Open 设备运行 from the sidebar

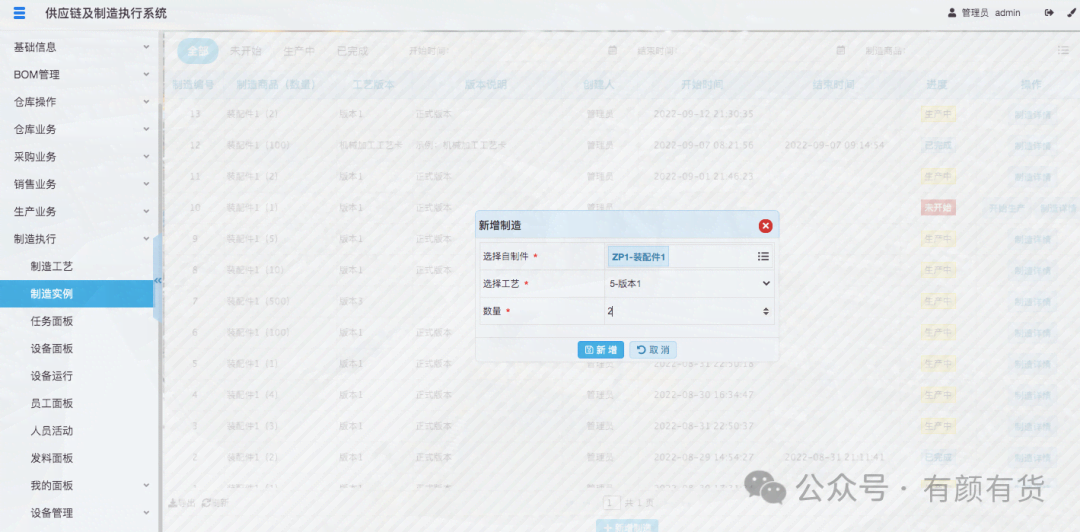click(x=52, y=376)
